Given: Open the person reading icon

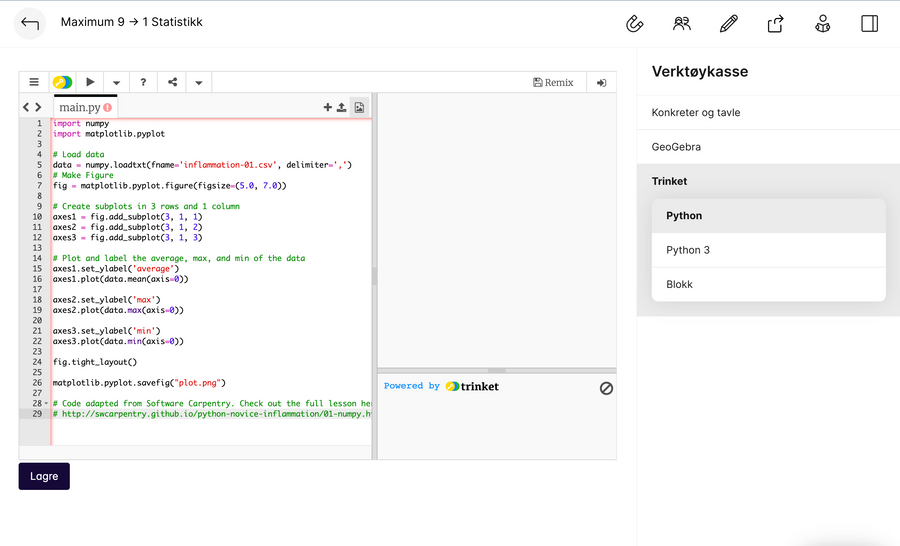Looking at the screenshot, I should click(823, 24).
